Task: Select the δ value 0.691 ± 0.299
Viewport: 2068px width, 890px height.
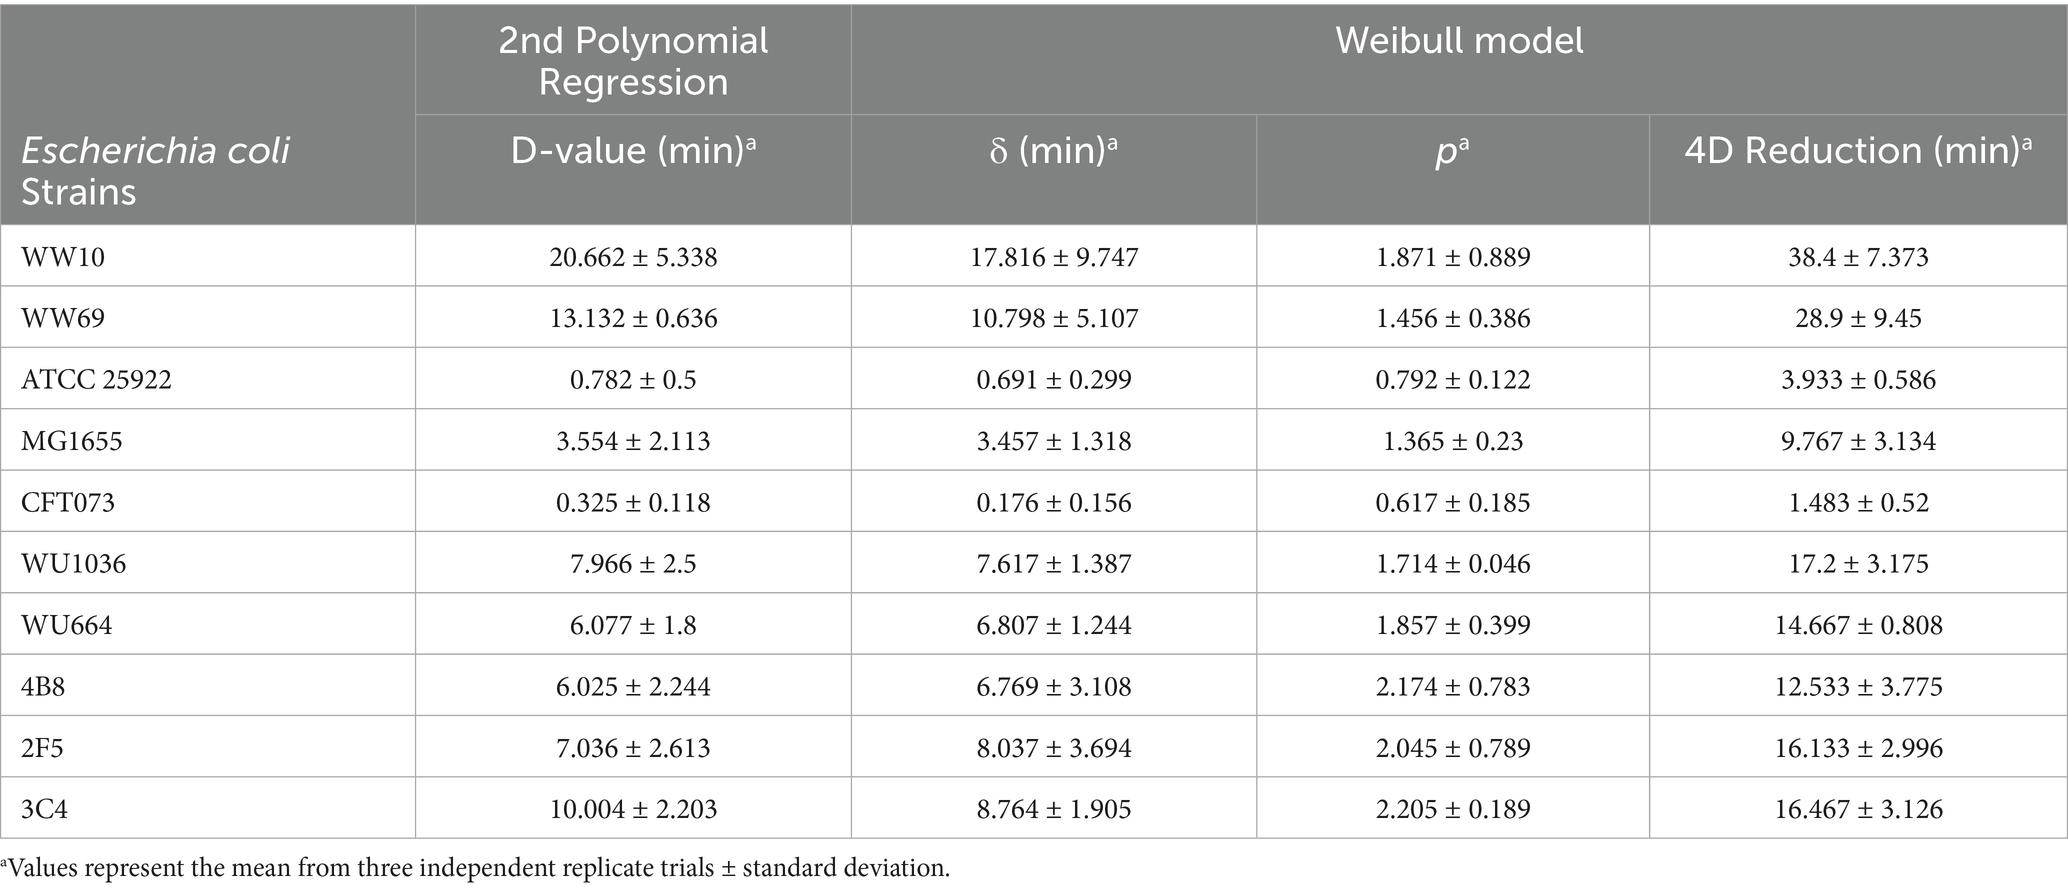Action: [x=1054, y=380]
